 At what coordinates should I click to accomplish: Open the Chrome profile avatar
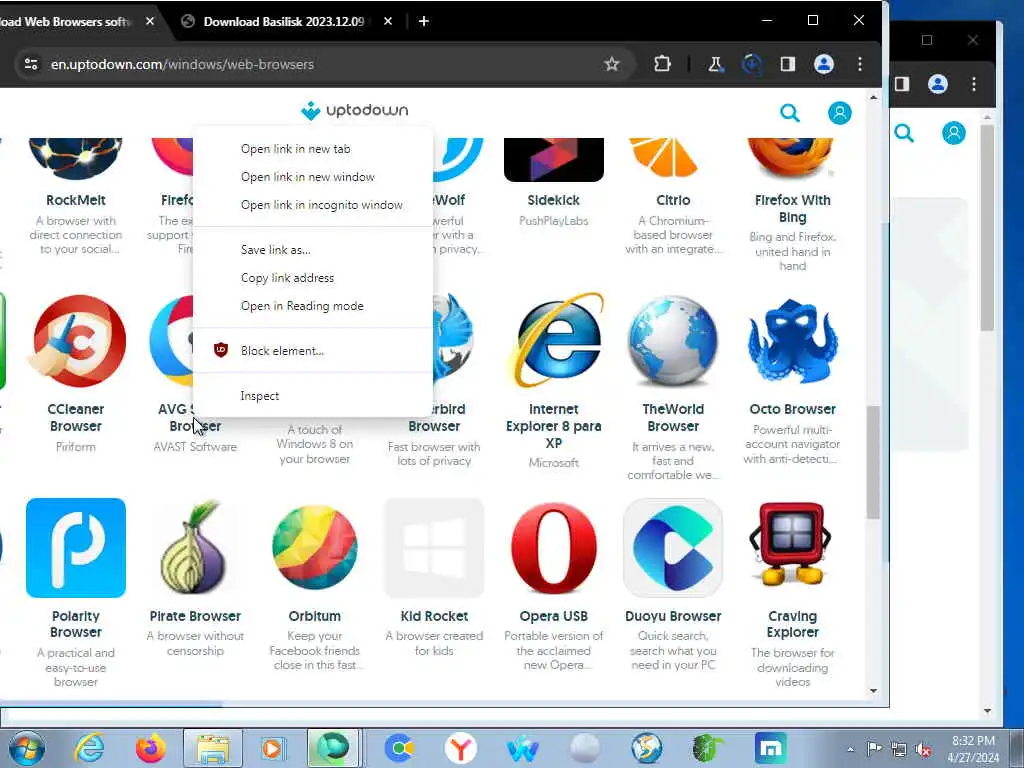(x=824, y=64)
